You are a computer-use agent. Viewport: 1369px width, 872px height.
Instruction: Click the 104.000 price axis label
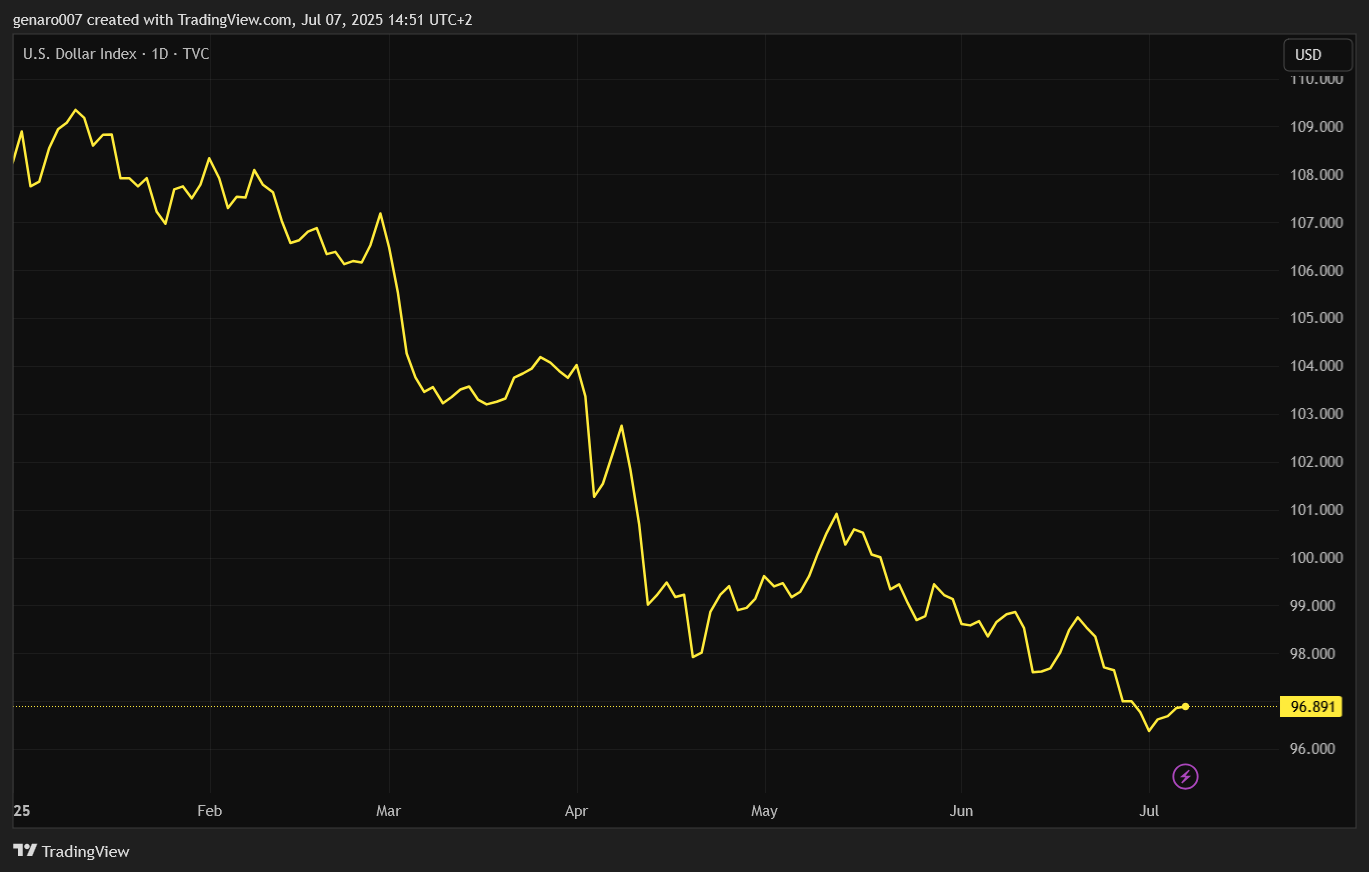1316,366
